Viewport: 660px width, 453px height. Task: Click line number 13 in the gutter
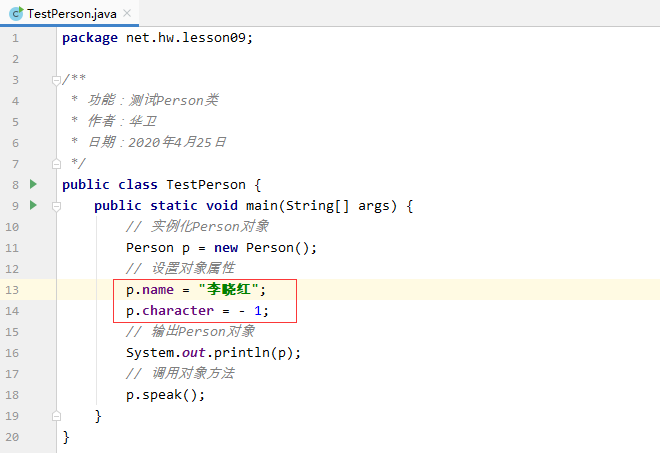pyautogui.click(x=12, y=290)
